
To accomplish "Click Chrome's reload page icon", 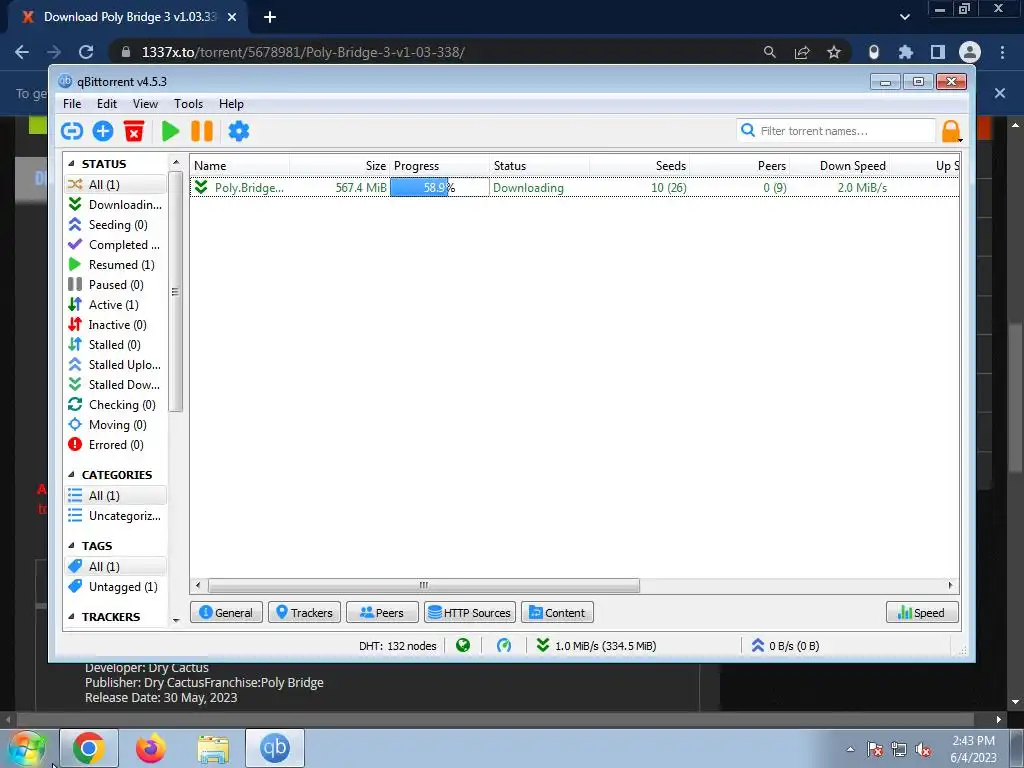I will [86, 52].
